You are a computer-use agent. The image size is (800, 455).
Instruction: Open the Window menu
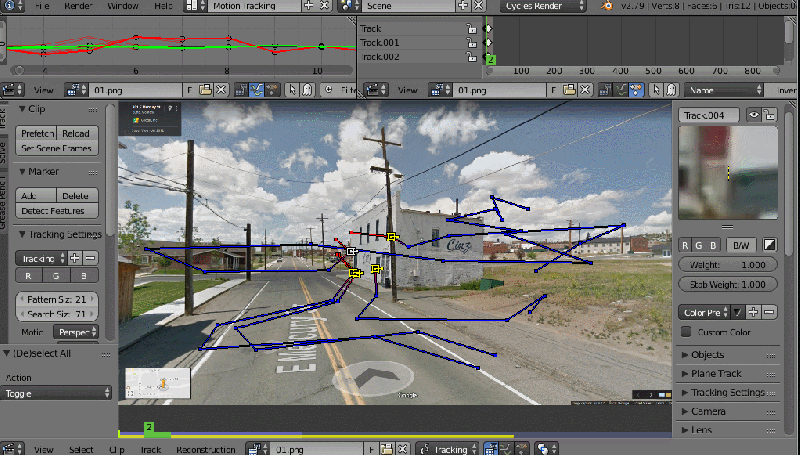[x=122, y=6]
